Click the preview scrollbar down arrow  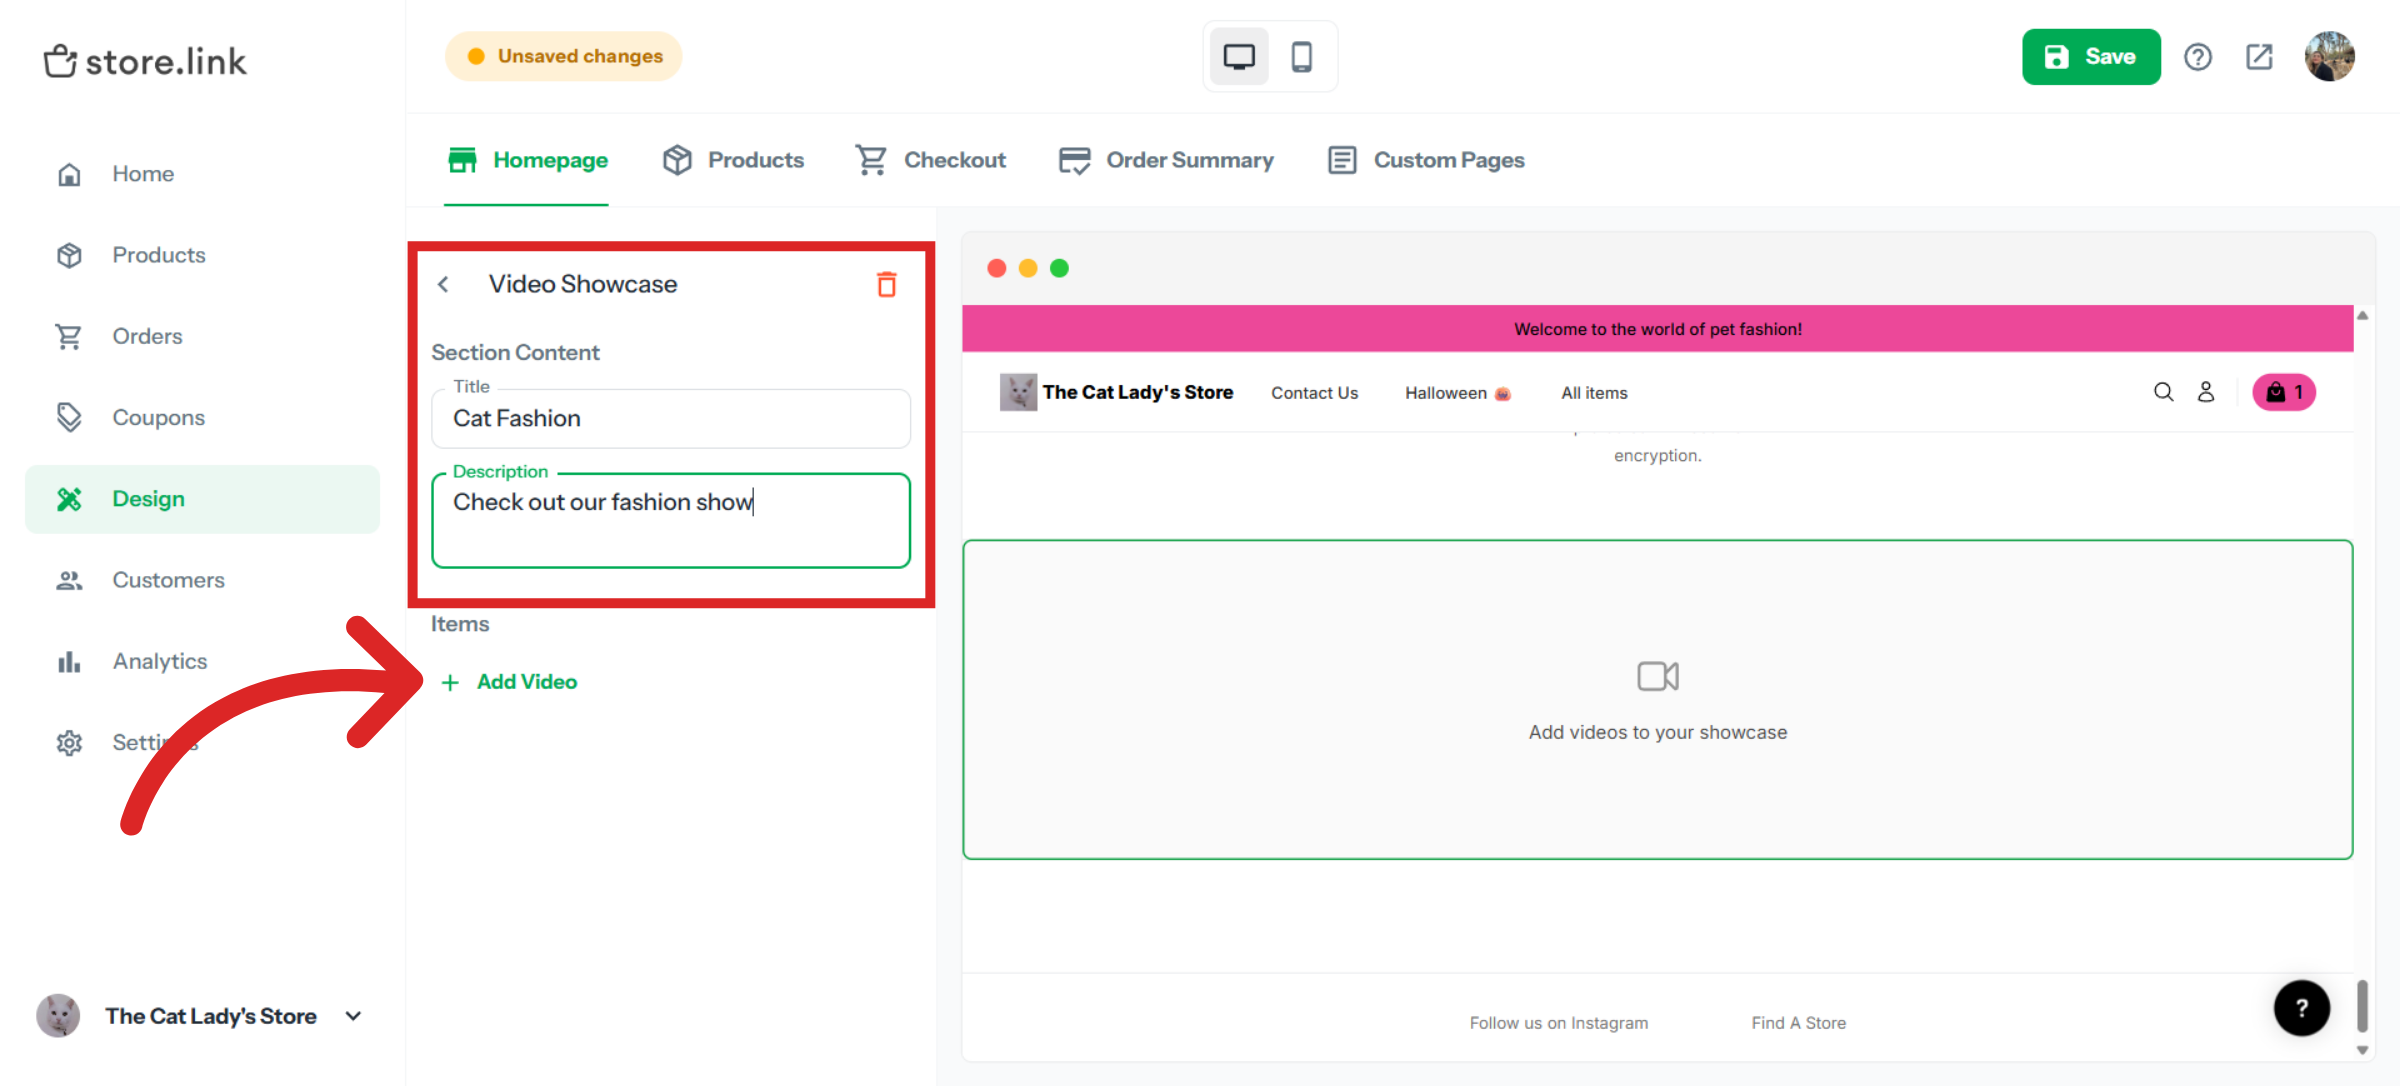pyautogui.click(x=2362, y=1050)
